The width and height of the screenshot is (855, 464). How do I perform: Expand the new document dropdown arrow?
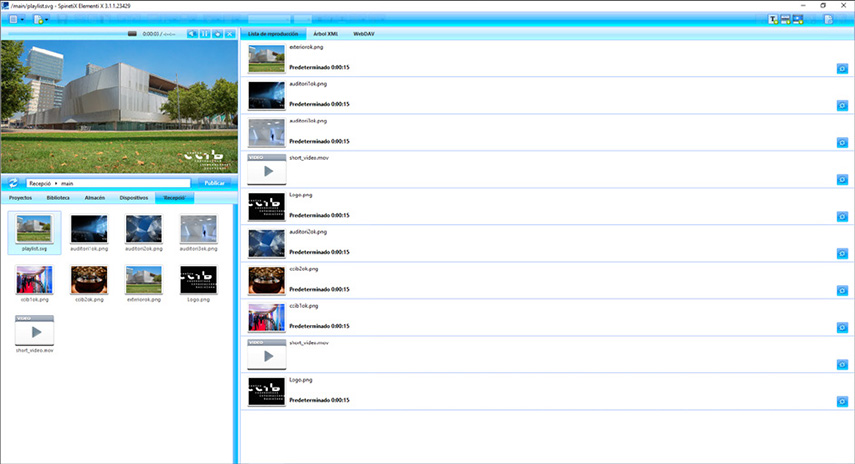(46, 20)
